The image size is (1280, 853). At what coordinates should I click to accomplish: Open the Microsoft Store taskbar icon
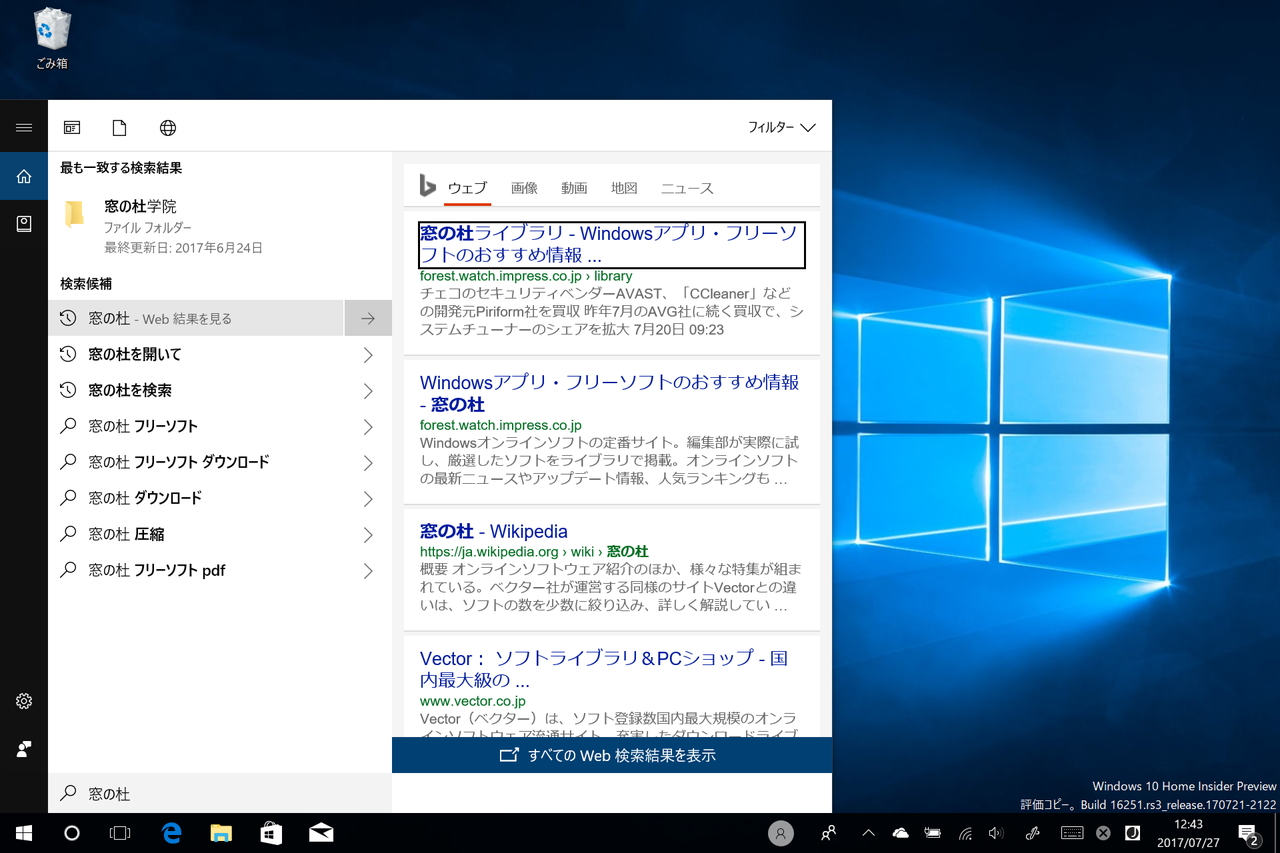pyautogui.click(x=271, y=832)
